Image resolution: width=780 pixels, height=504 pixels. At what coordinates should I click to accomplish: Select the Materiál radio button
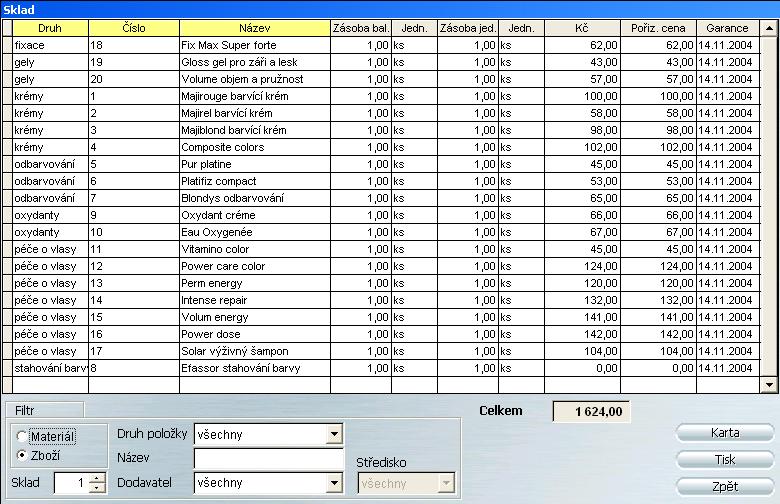[23, 436]
